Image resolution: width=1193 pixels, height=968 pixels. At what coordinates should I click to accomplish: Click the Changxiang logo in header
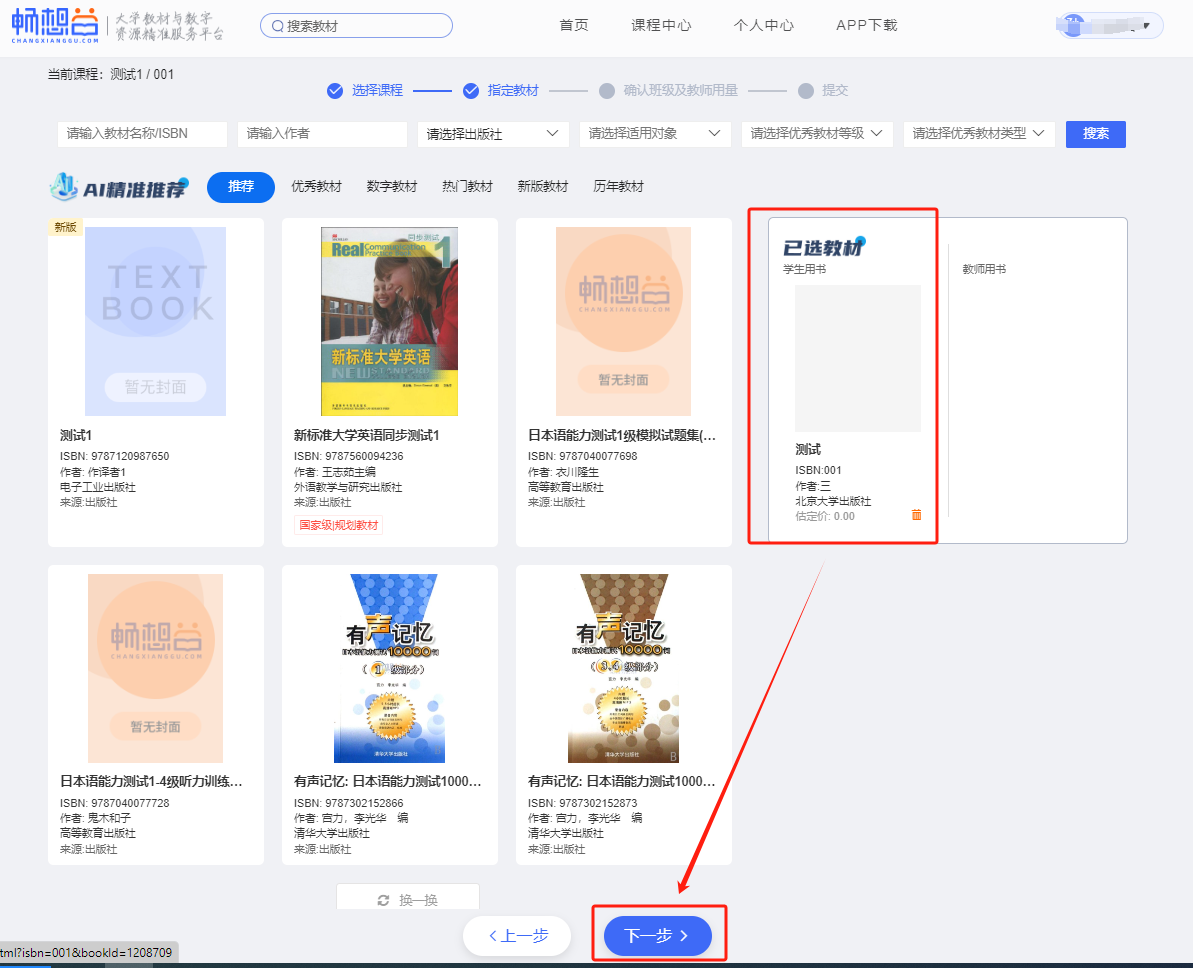56,25
